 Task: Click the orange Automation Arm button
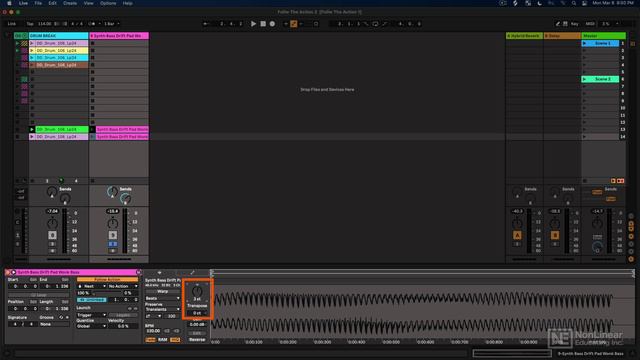[293, 24]
